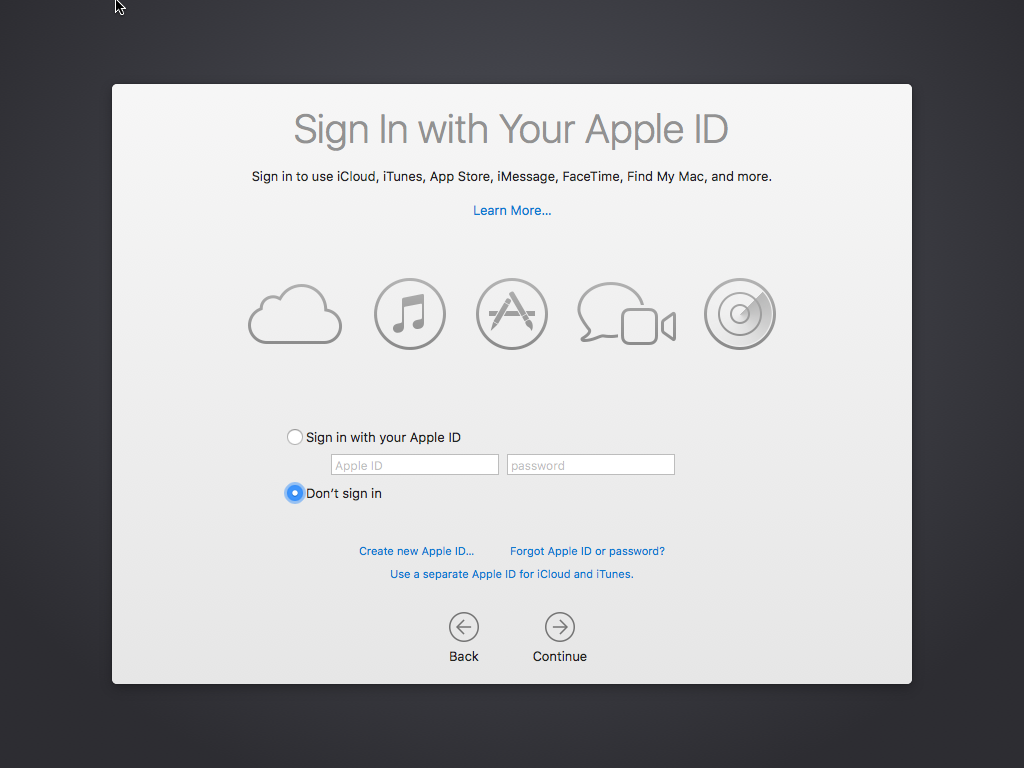Open Forgot Apple ID or password link

click(x=587, y=551)
